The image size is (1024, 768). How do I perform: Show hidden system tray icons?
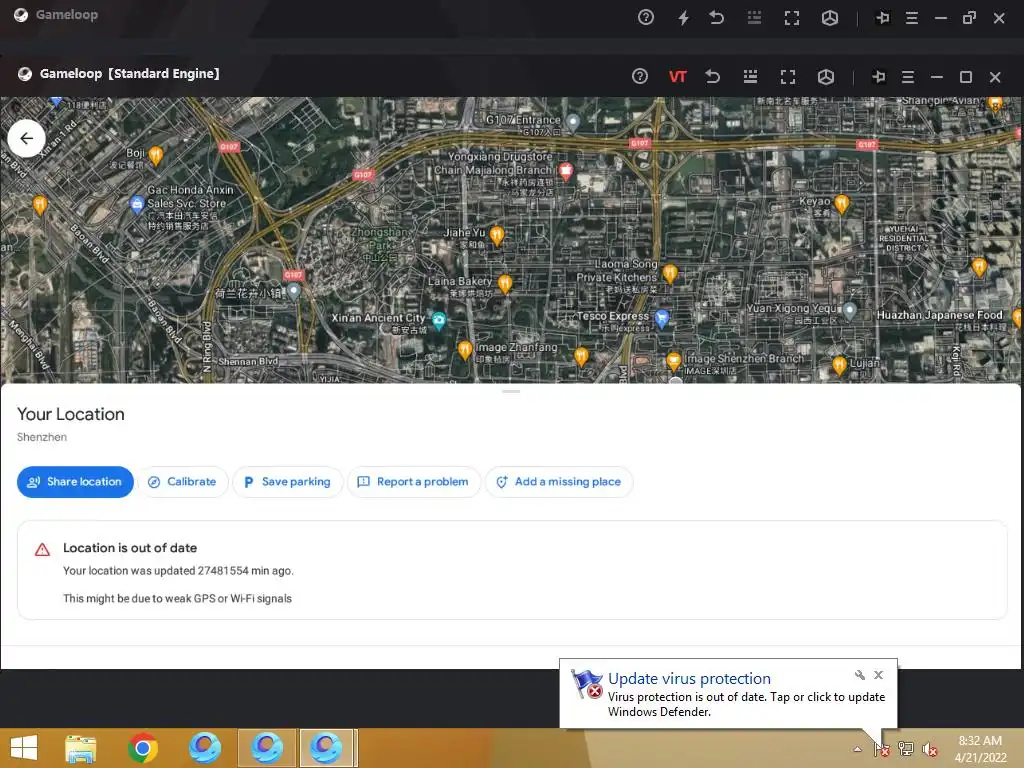(x=857, y=749)
